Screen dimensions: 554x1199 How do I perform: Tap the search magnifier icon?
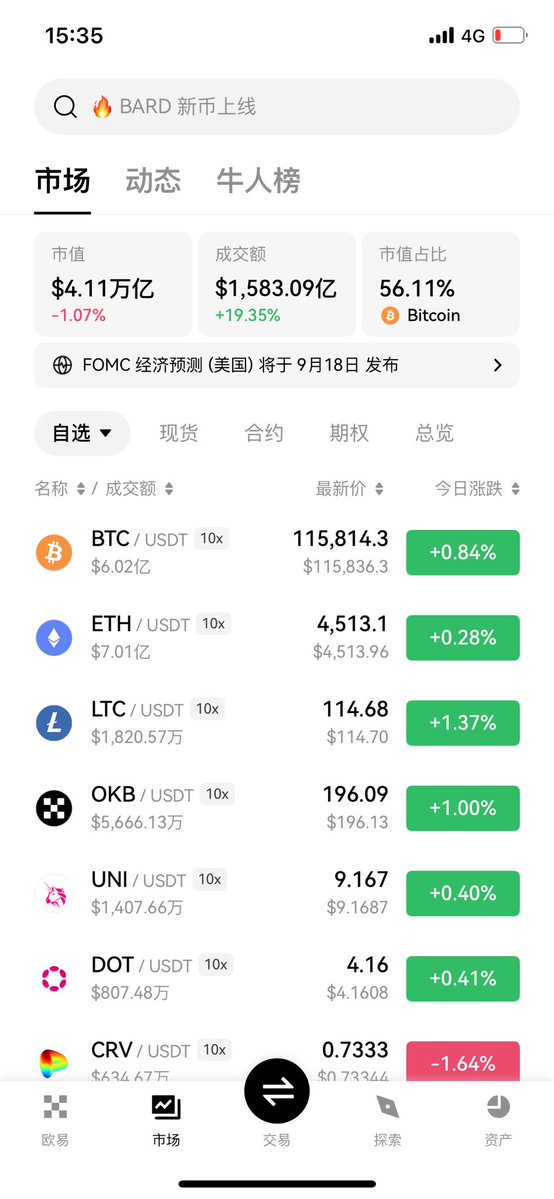65,106
